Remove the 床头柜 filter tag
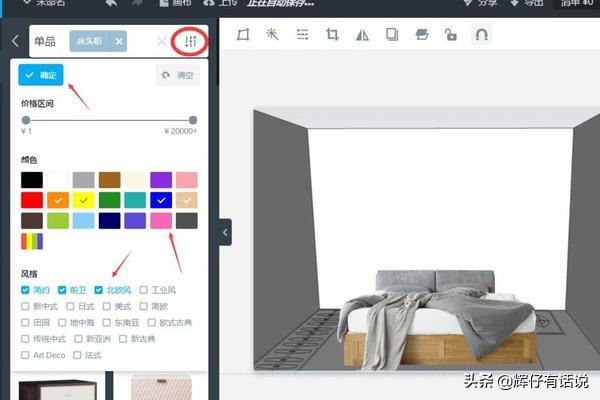The height and width of the screenshot is (400, 600). coord(119,41)
